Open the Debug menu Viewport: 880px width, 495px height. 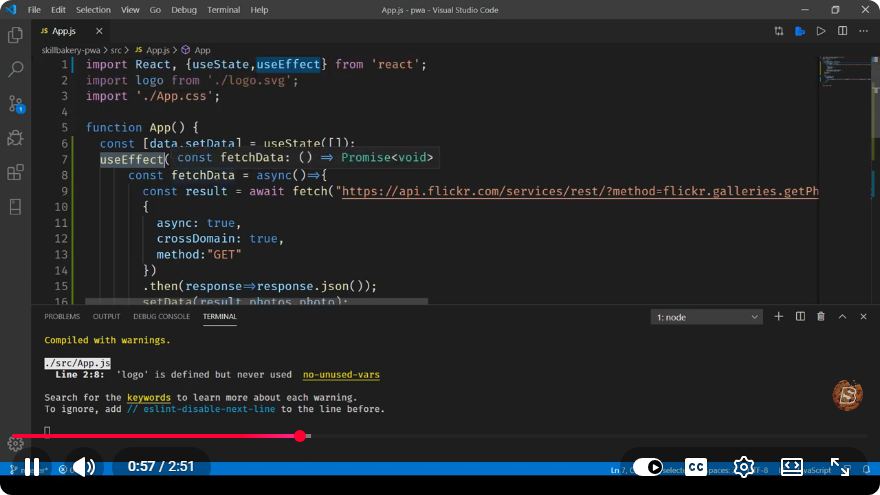(184, 10)
